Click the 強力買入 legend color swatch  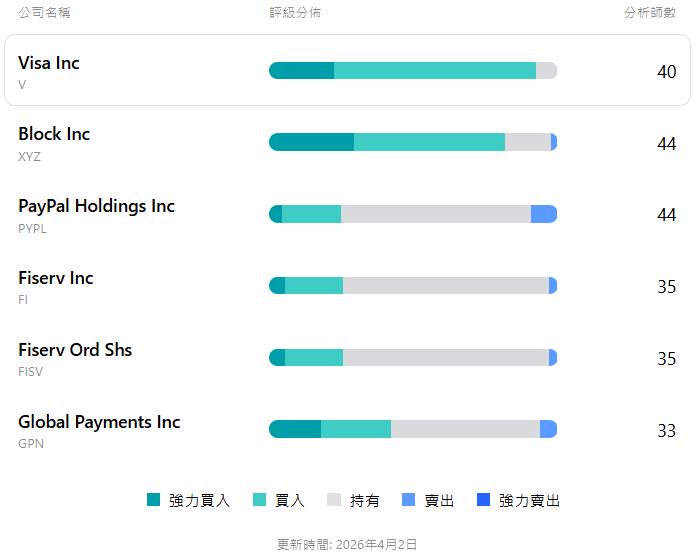tap(153, 500)
